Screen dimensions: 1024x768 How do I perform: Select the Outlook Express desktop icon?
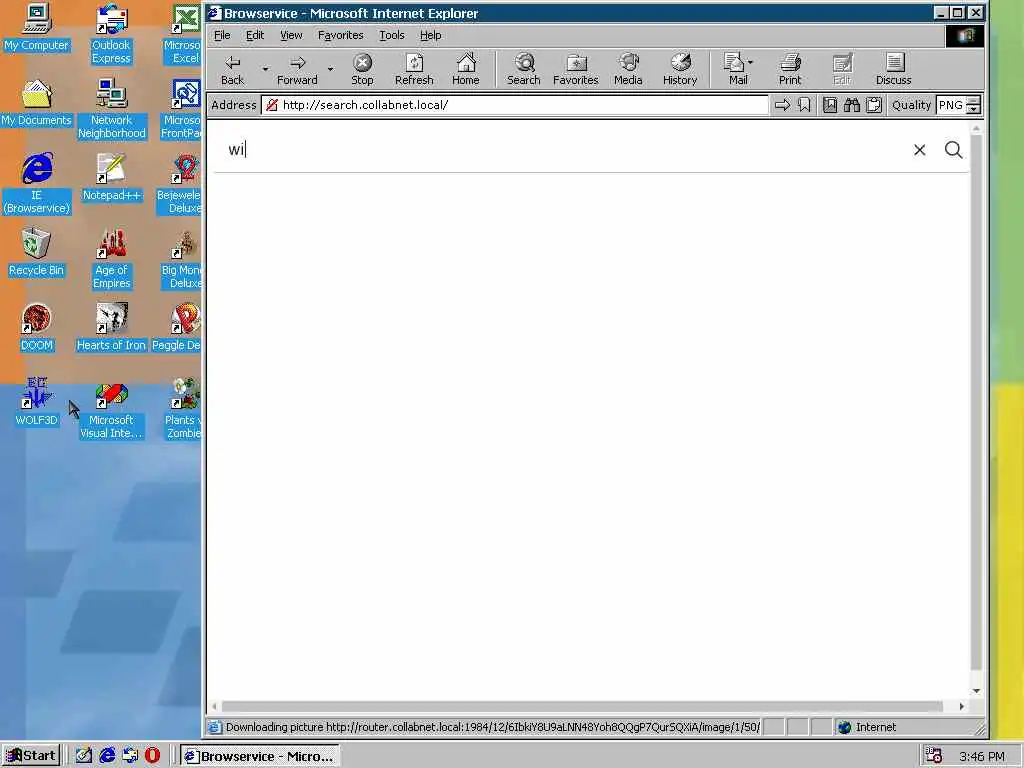tap(111, 34)
